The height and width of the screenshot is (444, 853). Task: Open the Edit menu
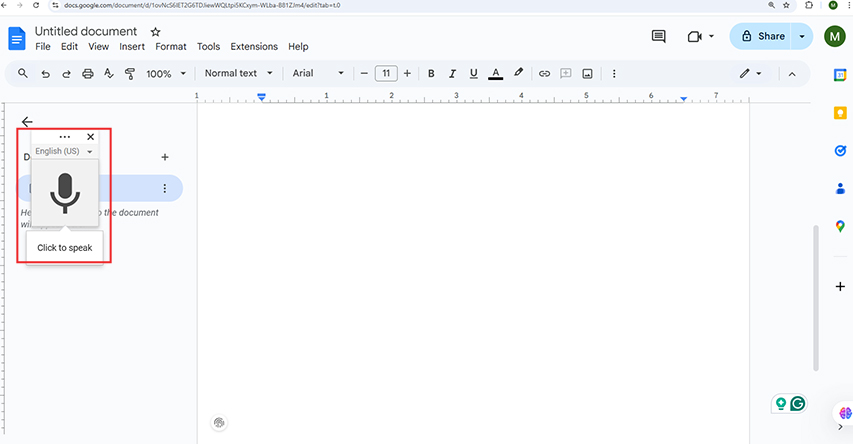(69, 47)
